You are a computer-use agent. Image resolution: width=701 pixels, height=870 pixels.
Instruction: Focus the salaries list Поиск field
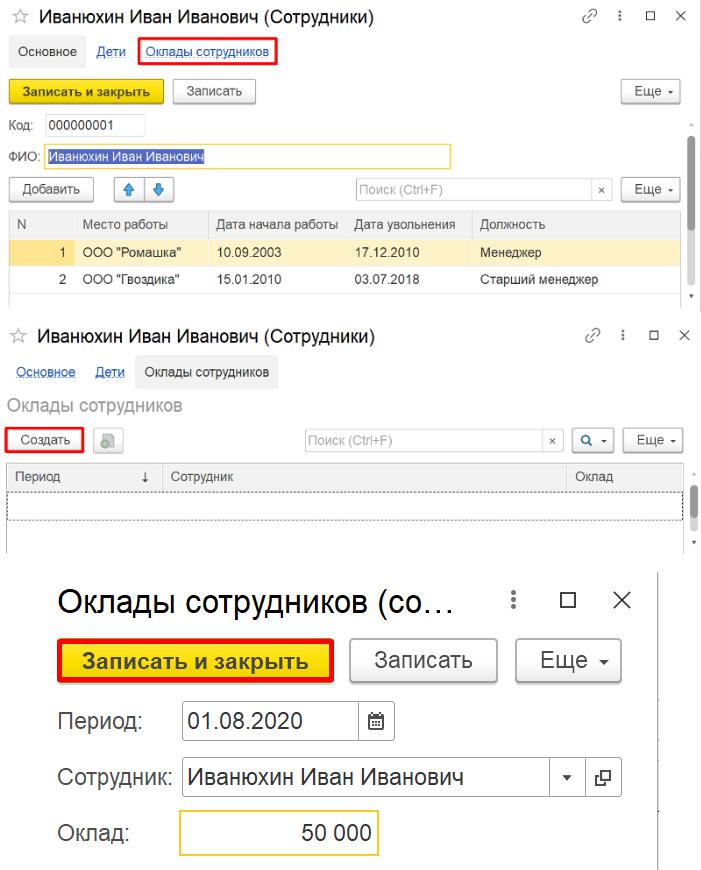[x=423, y=441]
